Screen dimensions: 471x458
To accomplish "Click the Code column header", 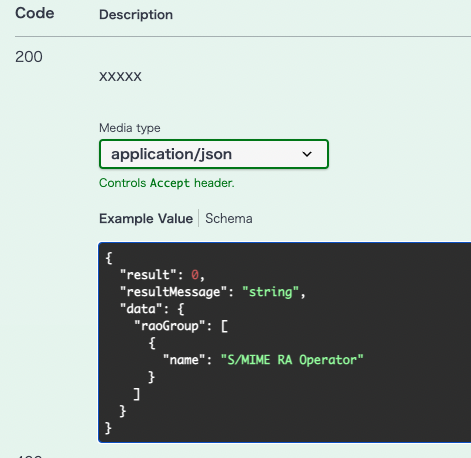I will coord(35,13).
